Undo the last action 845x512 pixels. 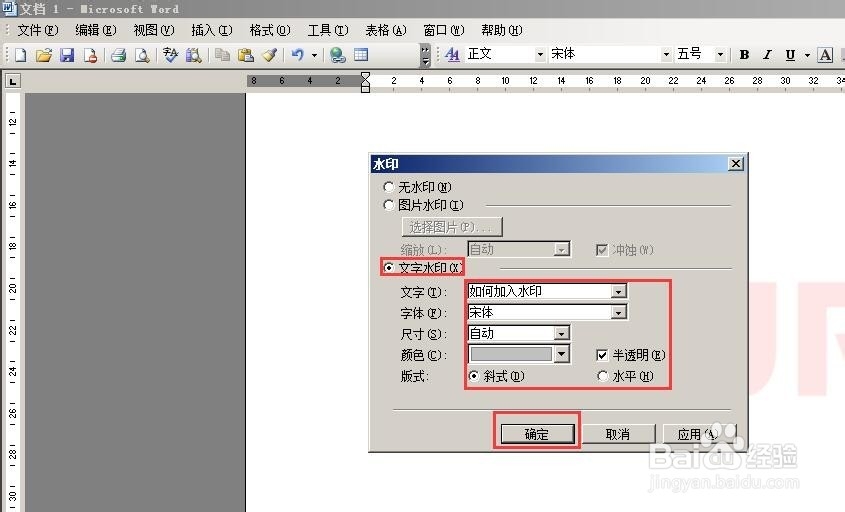coord(297,55)
